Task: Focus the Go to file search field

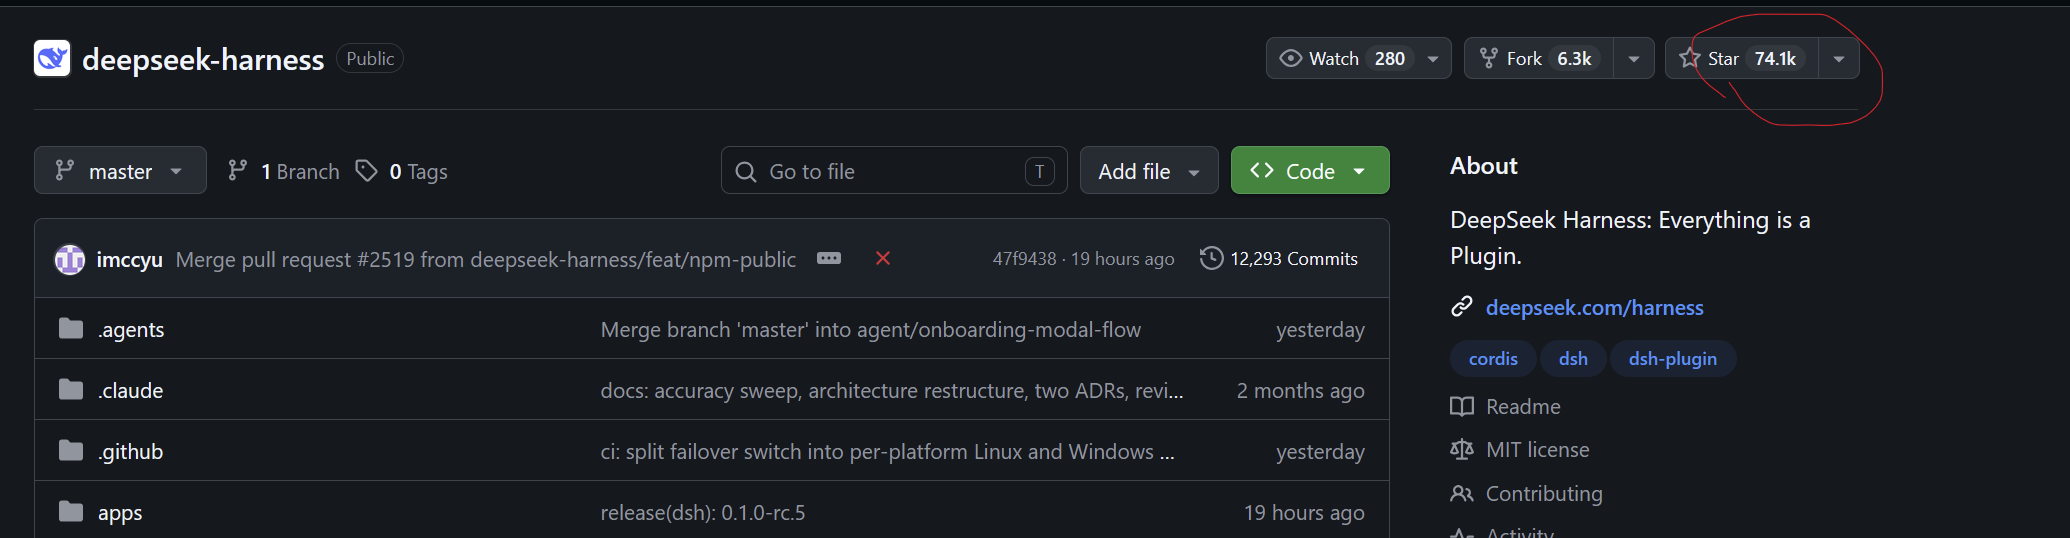Action: click(x=894, y=170)
